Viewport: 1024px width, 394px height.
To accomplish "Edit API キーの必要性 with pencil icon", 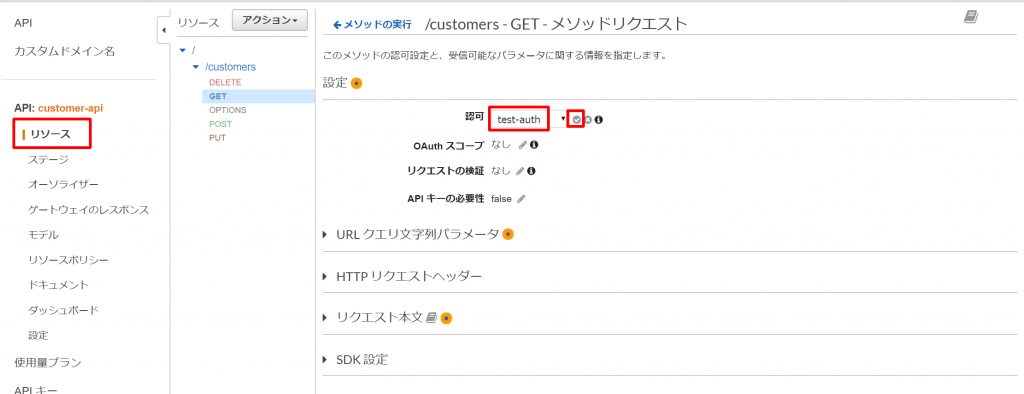I will point(521,199).
